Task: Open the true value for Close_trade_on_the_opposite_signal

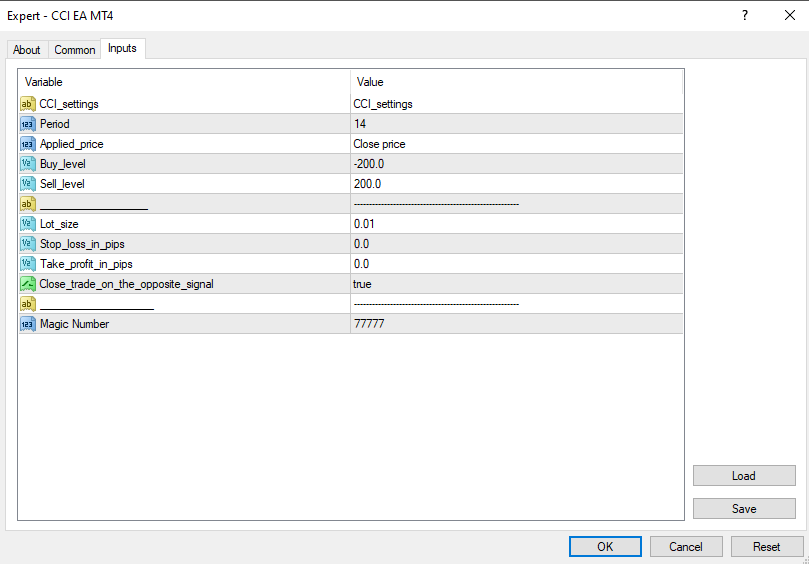Action: pos(516,284)
